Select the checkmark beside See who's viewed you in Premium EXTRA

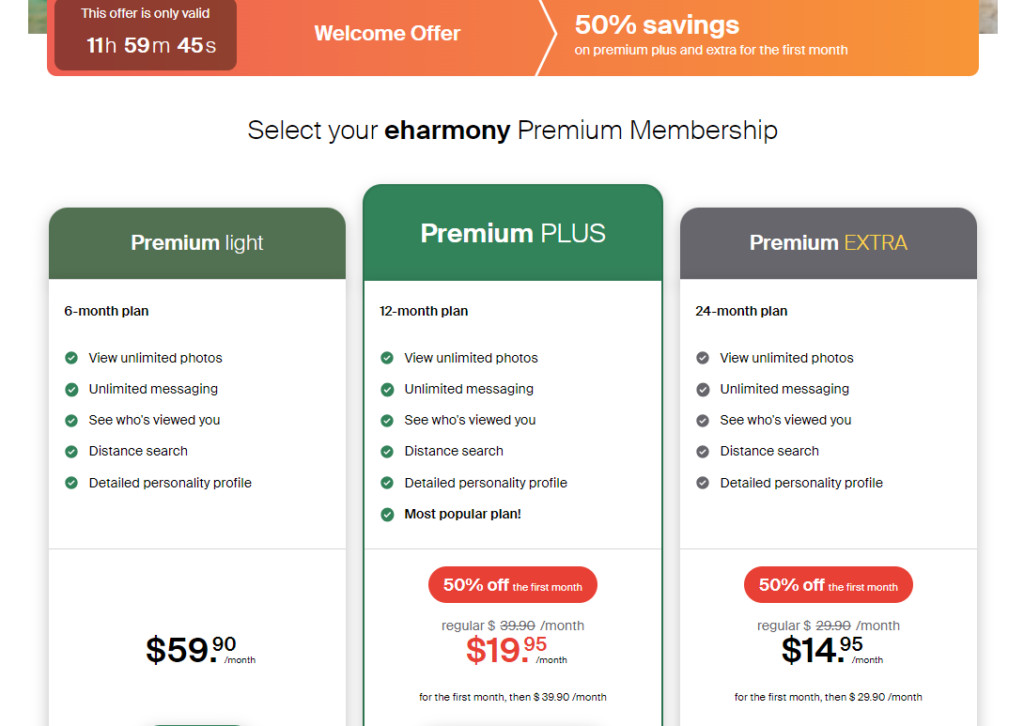pyautogui.click(x=701, y=420)
